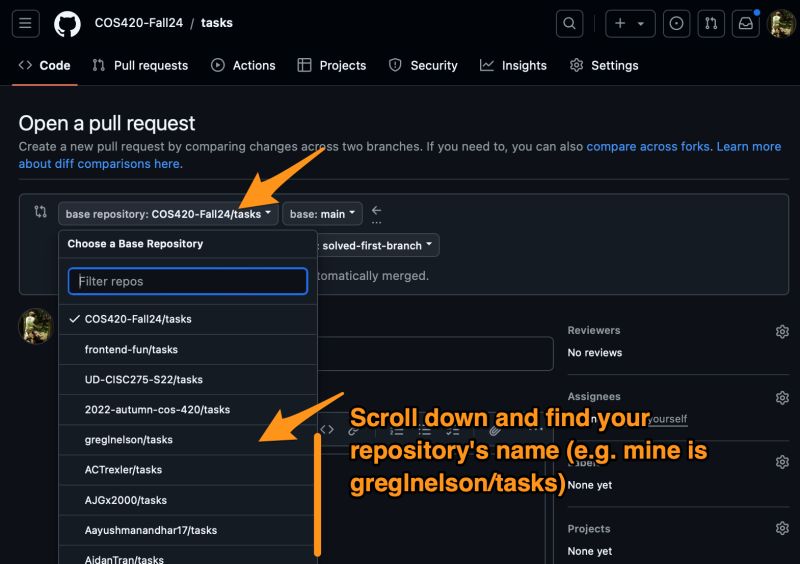The image size is (800, 564).
Task: Click the plus create-new icon
Action: pyautogui.click(x=620, y=23)
